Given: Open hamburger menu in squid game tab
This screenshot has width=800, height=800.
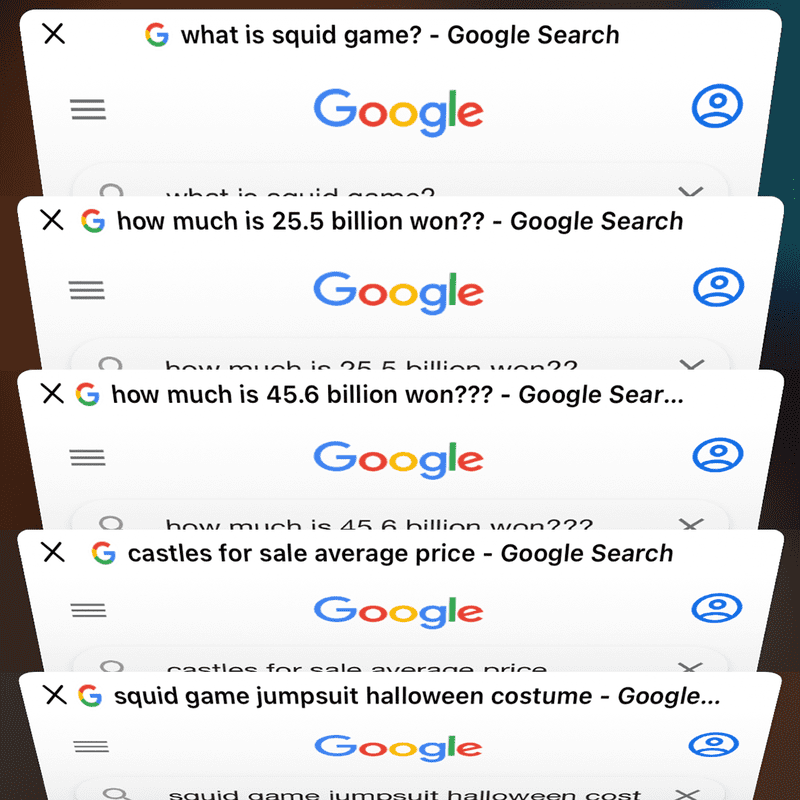Looking at the screenshot, I should pos(88,109).
